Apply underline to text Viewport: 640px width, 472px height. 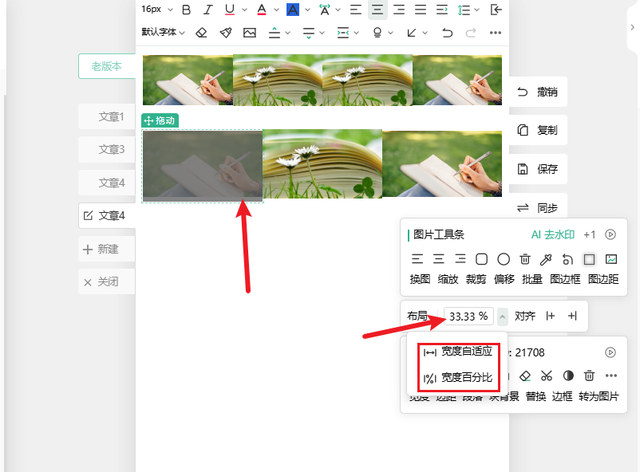[x=230, y=10]
